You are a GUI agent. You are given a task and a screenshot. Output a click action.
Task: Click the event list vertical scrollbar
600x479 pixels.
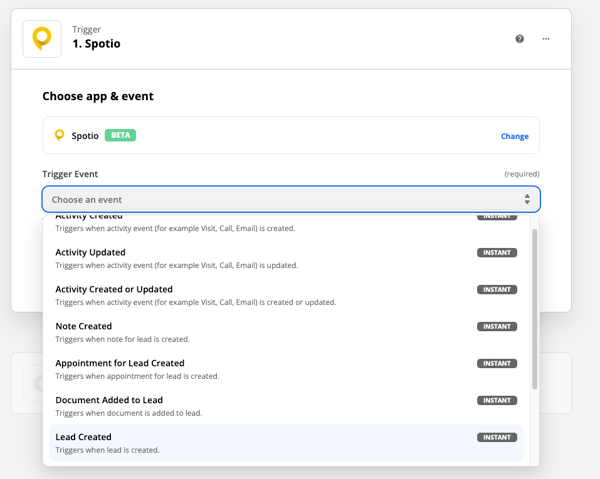535,309
